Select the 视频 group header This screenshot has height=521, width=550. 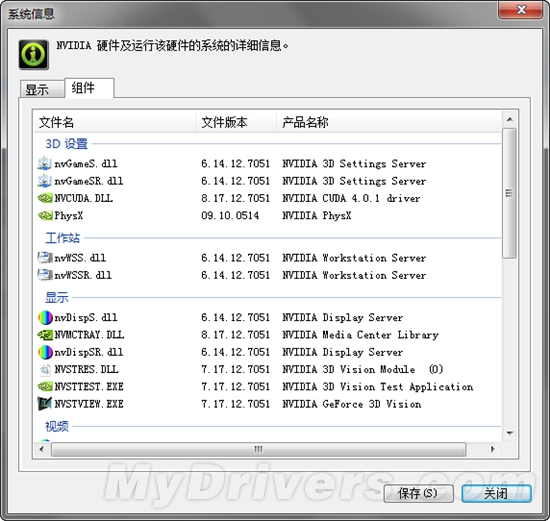click(x=57, y=427)
